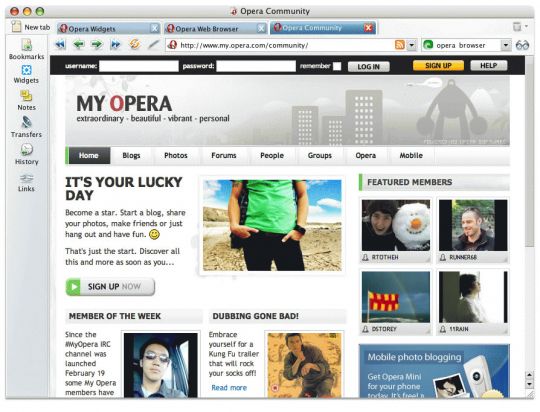Open the trash (closed tabs) icon
This screenshot has height=412, width=540.
(517, 27)
